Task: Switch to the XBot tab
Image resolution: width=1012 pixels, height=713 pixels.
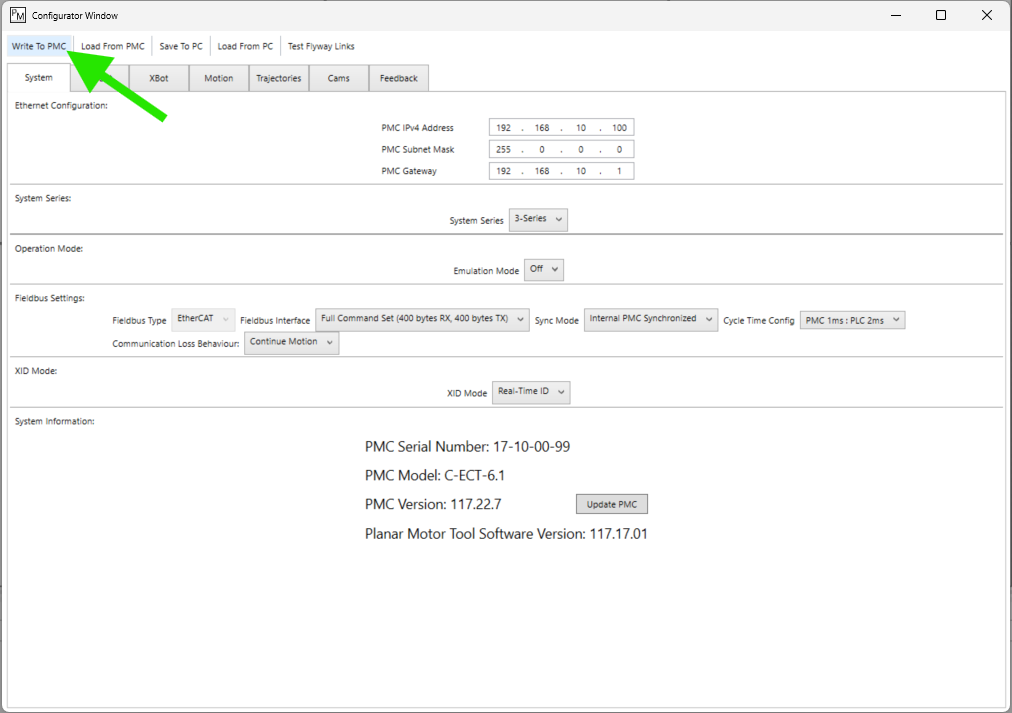Action: [x=159, y=78]
